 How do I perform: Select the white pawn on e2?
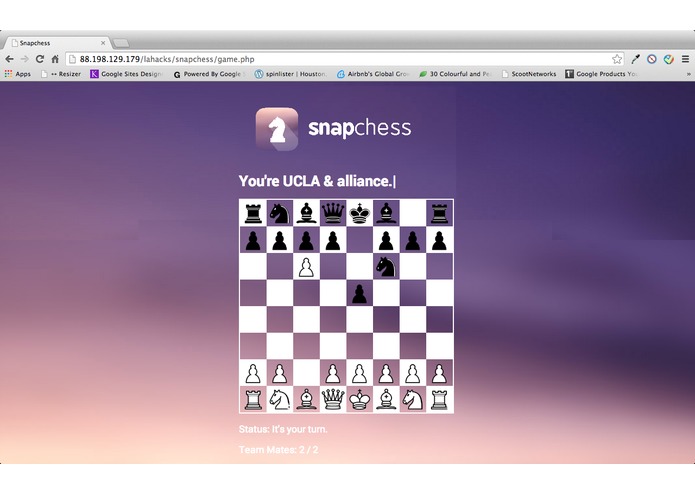[359, 373]
